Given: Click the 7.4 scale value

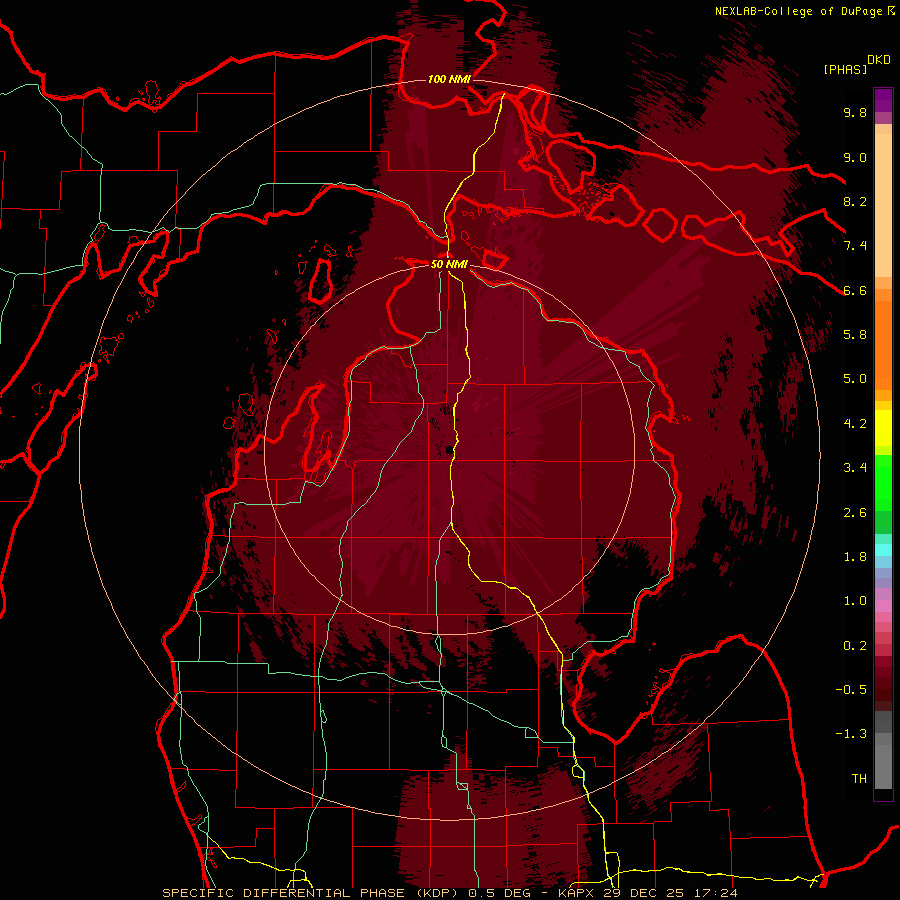Looking at the screenshot, I should (855, 246).
